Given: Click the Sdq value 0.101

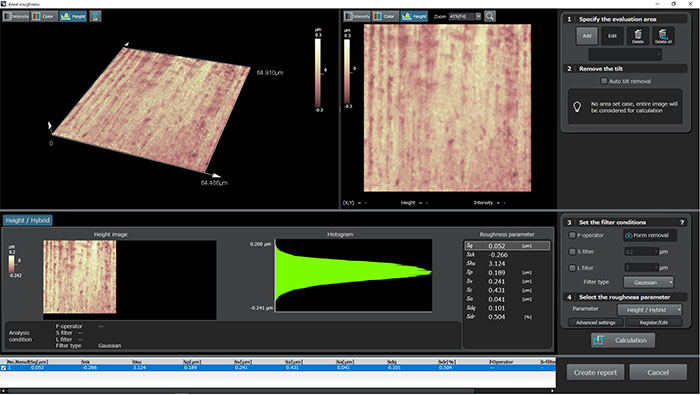Looking at the screenshot, I should [x=496, y=308].
